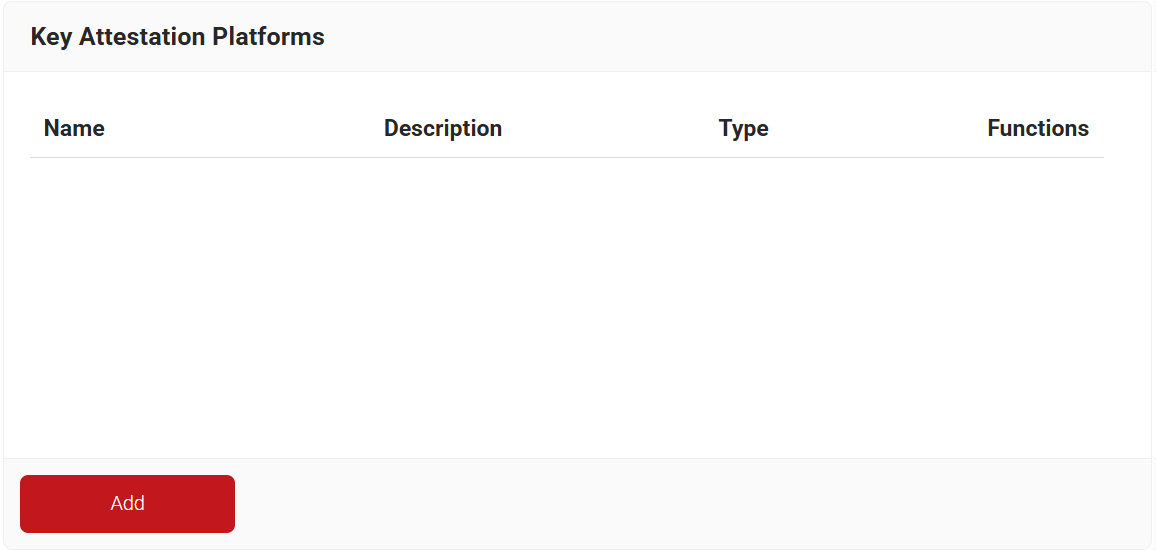Click blank space between Description and Type

point(610,128)
